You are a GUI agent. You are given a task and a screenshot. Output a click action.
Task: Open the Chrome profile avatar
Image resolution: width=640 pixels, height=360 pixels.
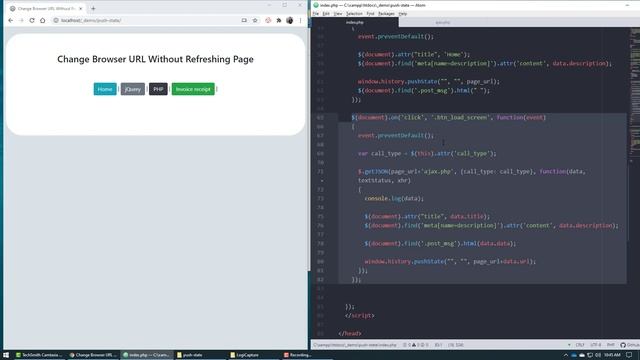point(289,20)
